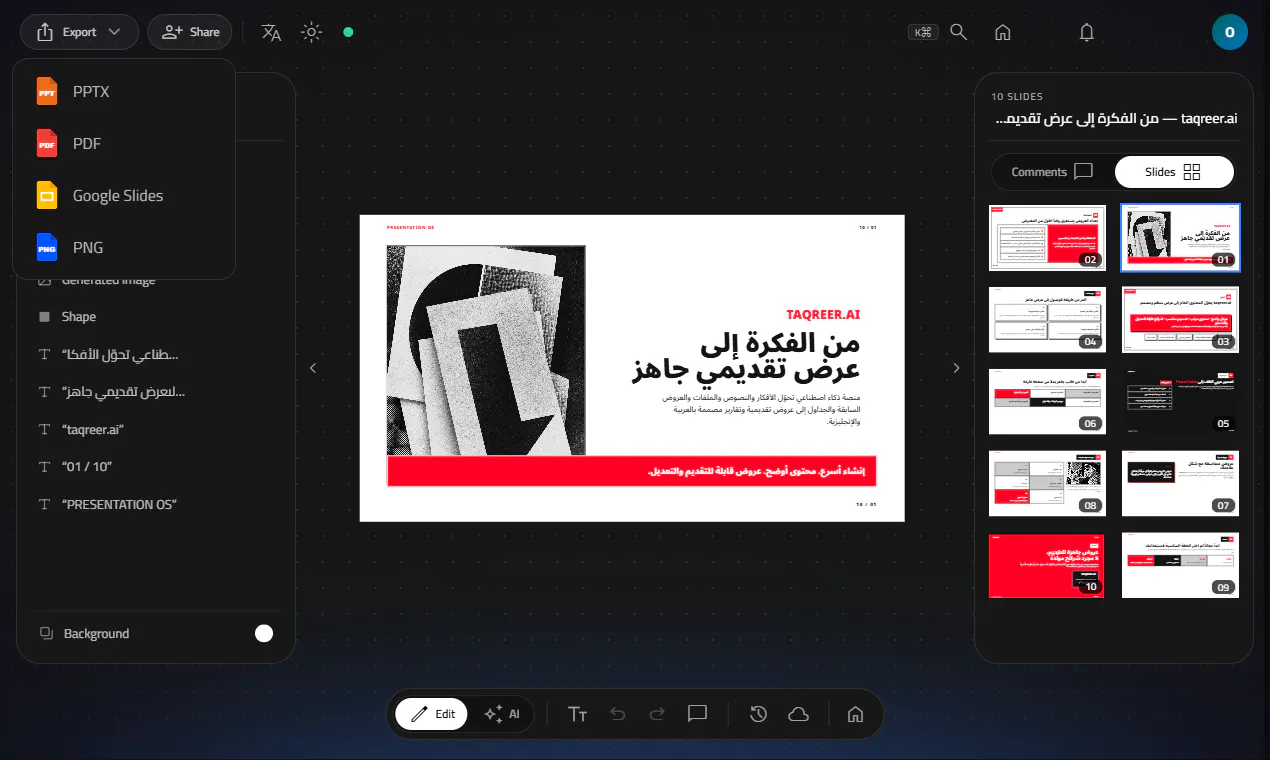Select the "لعرض تقديمي جاهز" text layer
1270x760 pixels.
[156, 392]
